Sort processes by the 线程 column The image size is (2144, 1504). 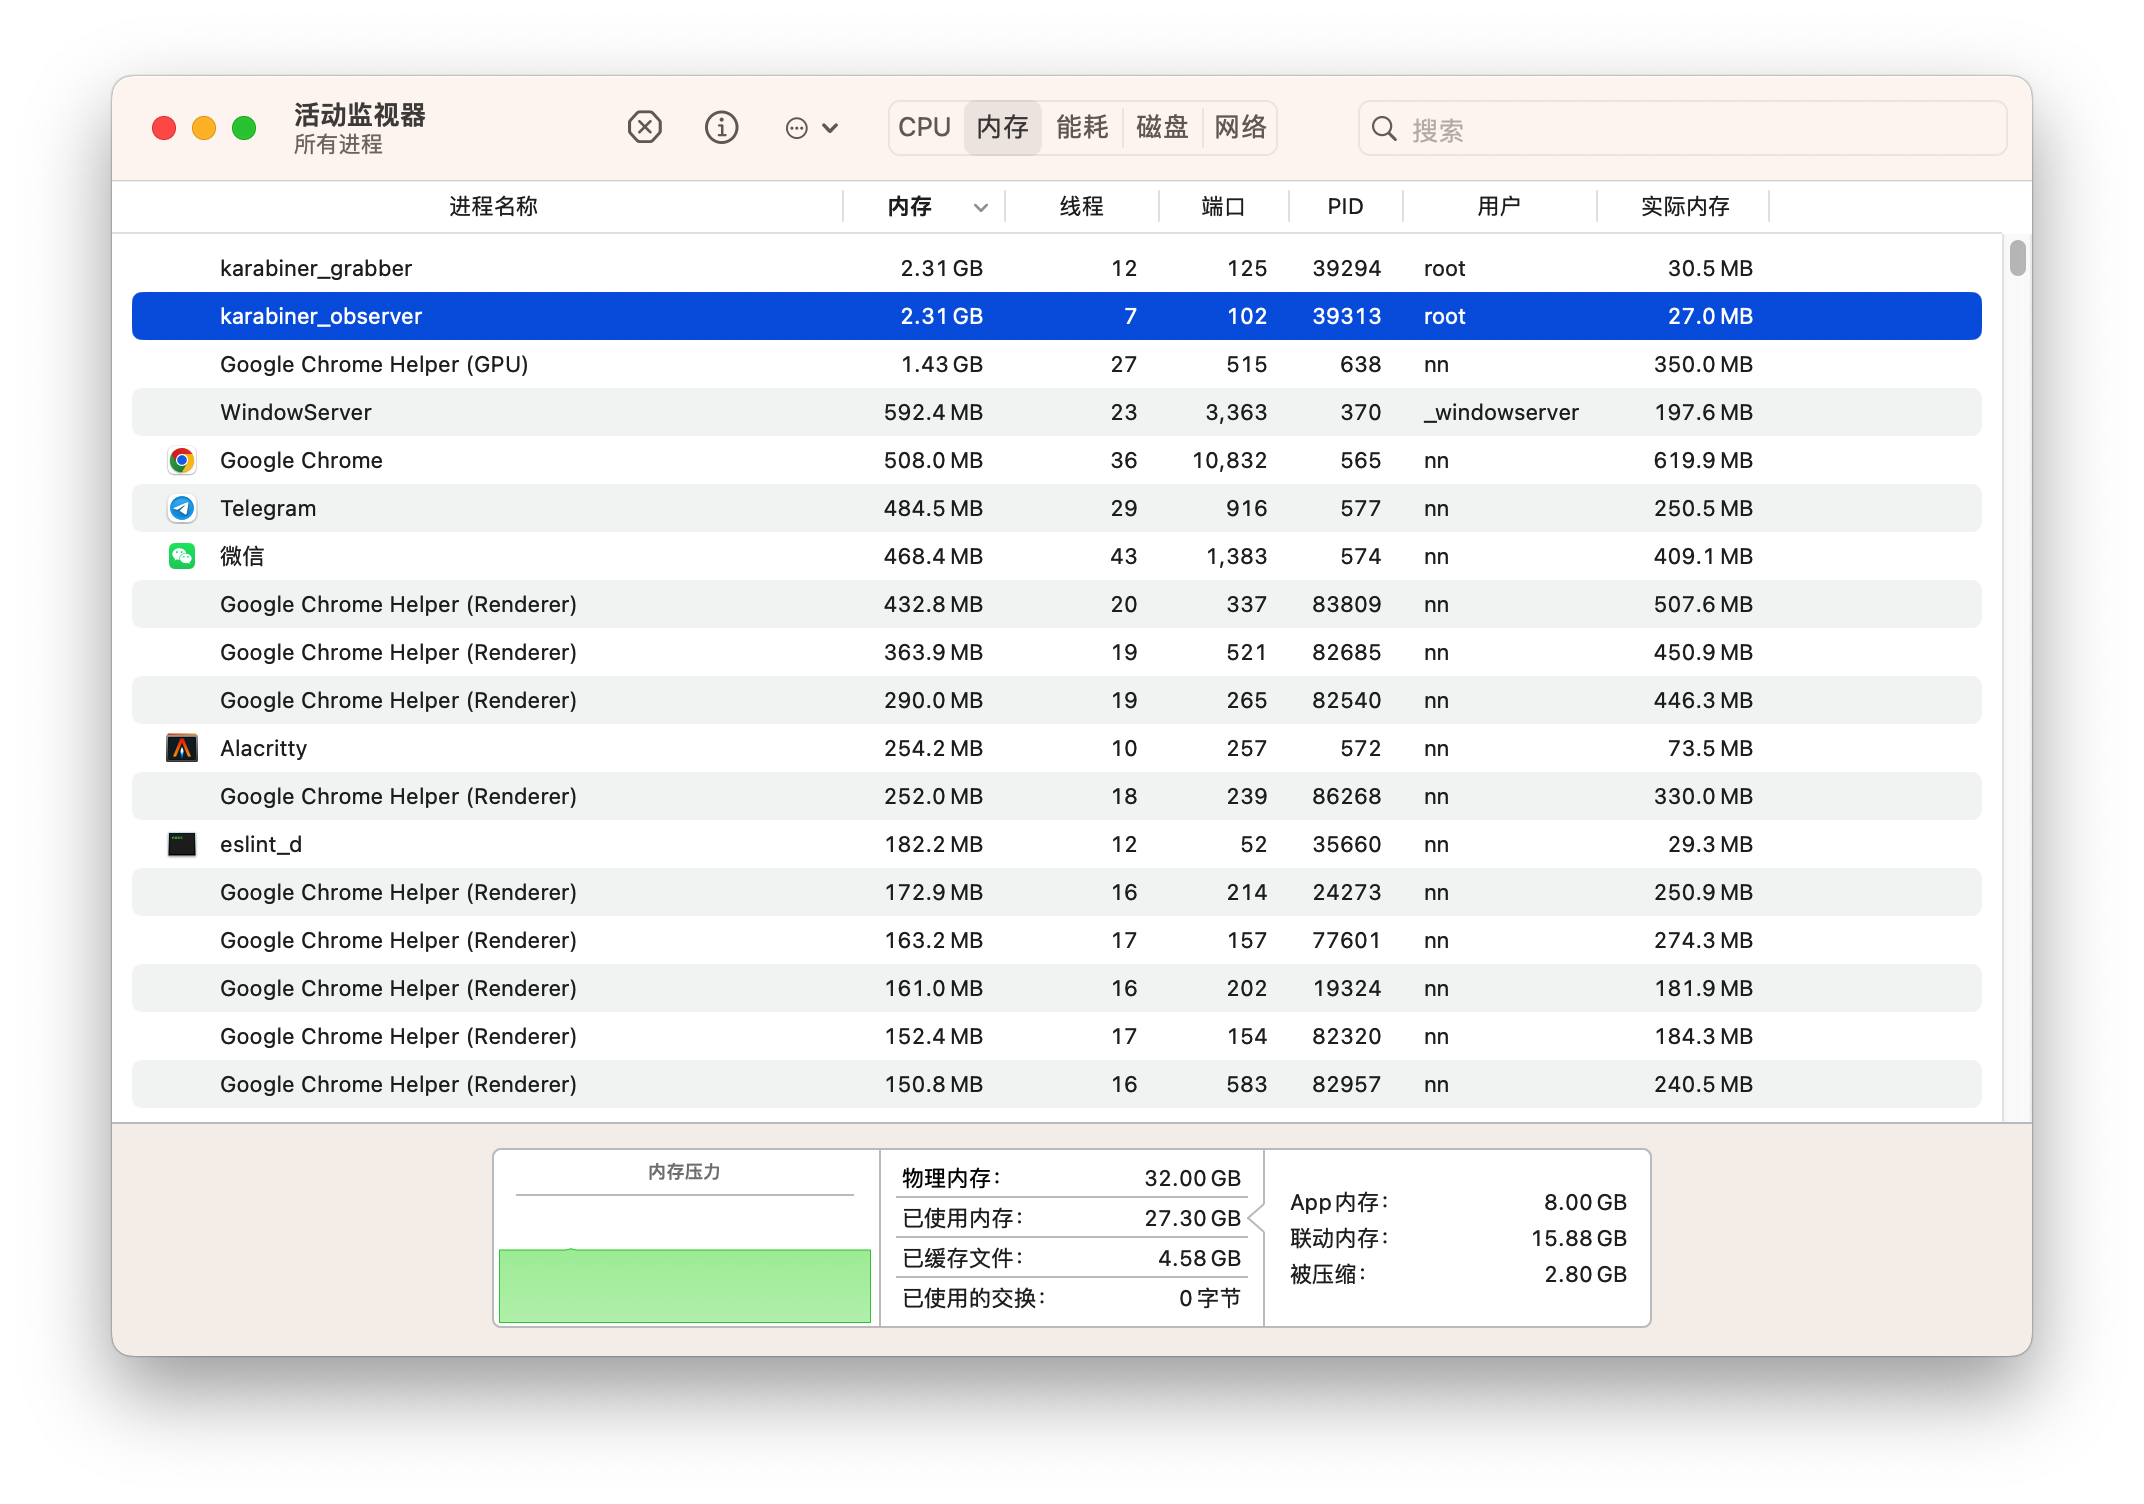click(x=1083, y=206)
